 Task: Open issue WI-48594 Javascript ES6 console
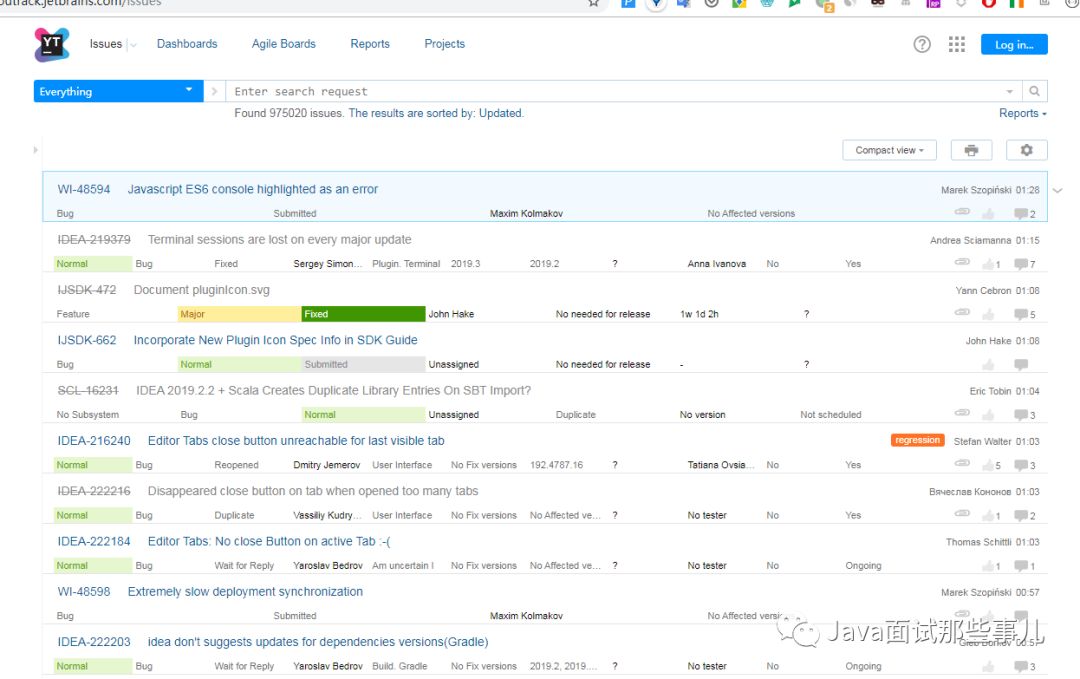pos(253,189)
